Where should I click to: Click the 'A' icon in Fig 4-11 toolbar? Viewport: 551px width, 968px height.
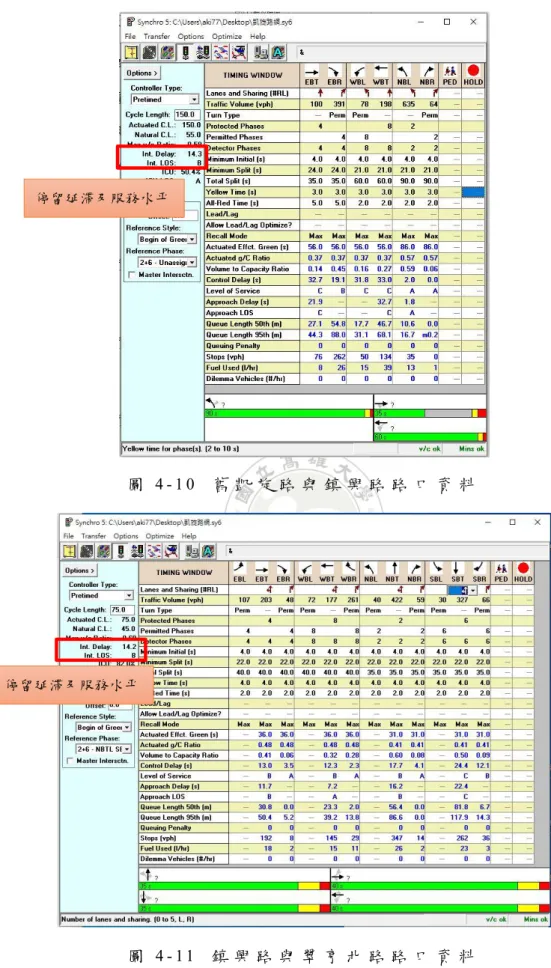point(210,551)
